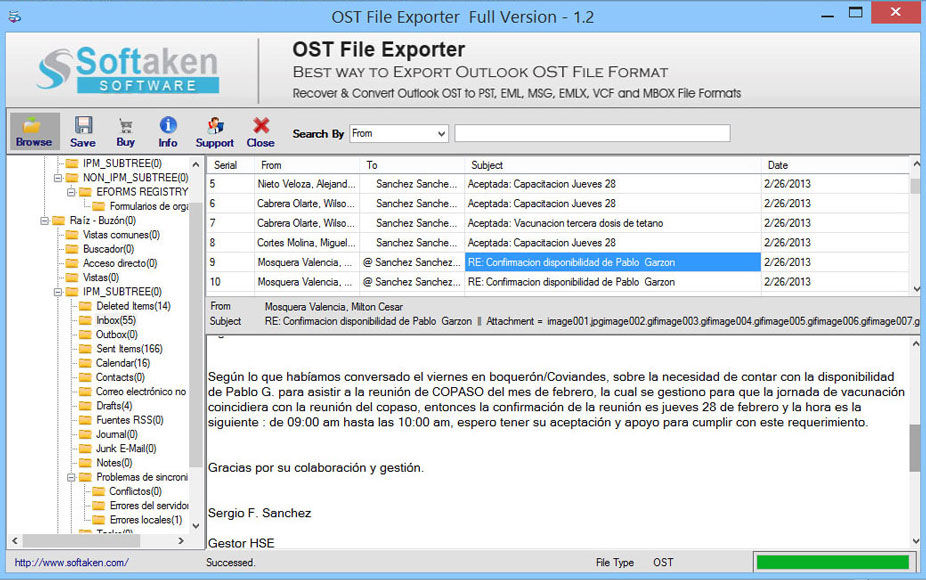Select the 'NON_IPM_SUBTREE(0)' folder label
The width and height of the screenshot is (926, 580).
pos(136,178)
